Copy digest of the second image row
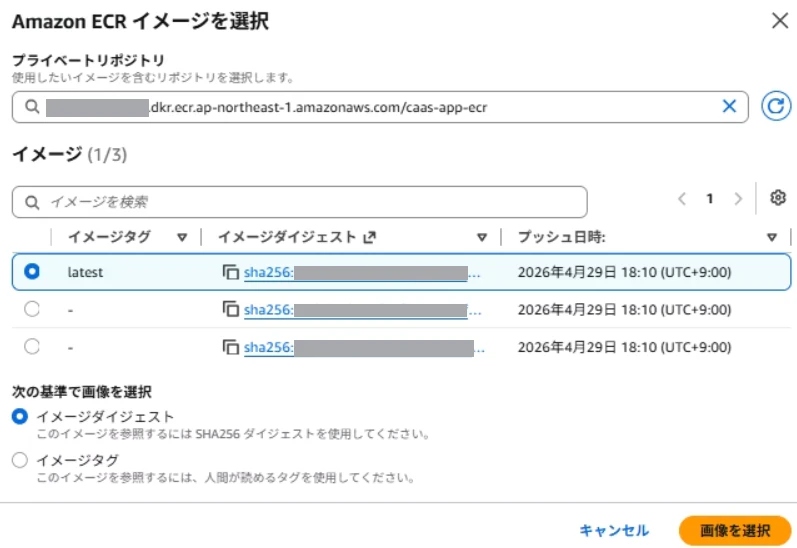The height and width of the screenshot is (548, 797). click(x=231, y=309)
